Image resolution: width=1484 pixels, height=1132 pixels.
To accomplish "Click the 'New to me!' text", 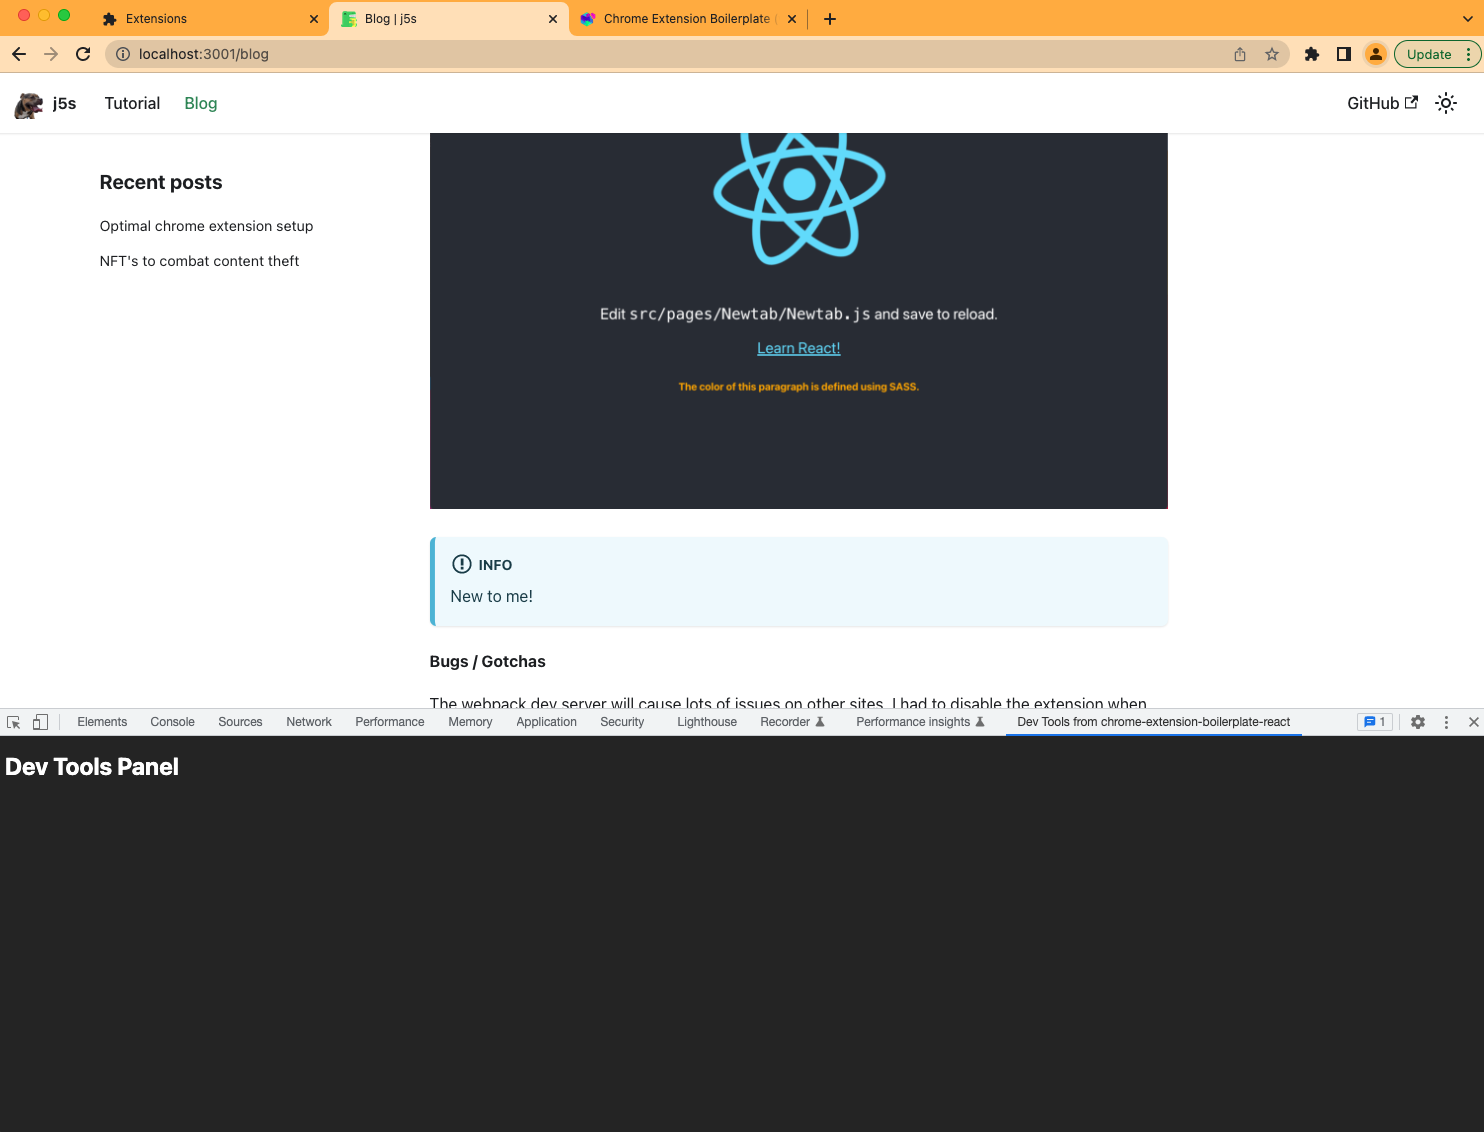I will (x=491, y=596).
